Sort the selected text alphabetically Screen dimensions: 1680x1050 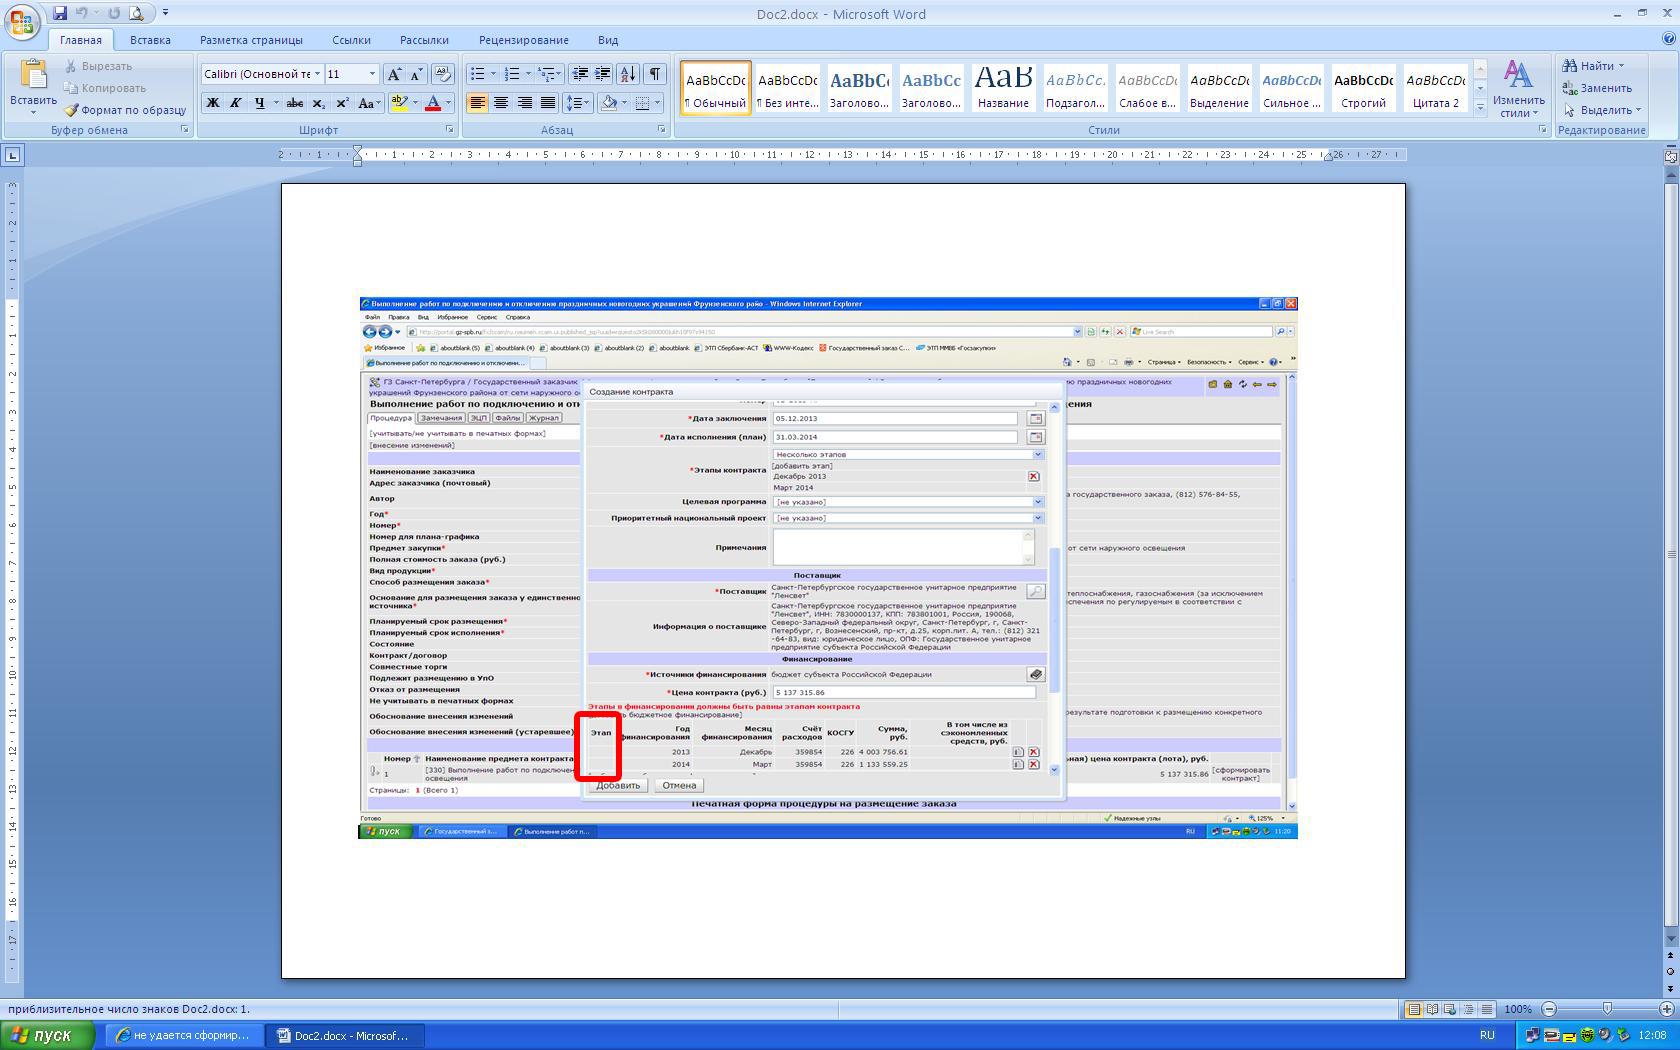click(628, 74)
